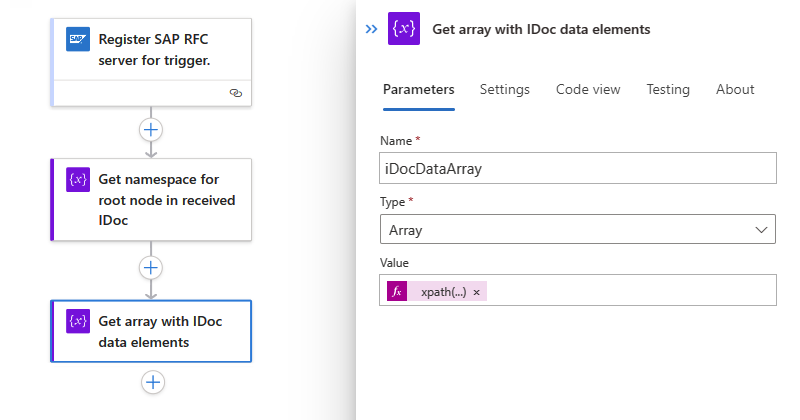Insert step after Get namespace action
The height and width of the screenshot is (420, 800).
tap(152, 268)
